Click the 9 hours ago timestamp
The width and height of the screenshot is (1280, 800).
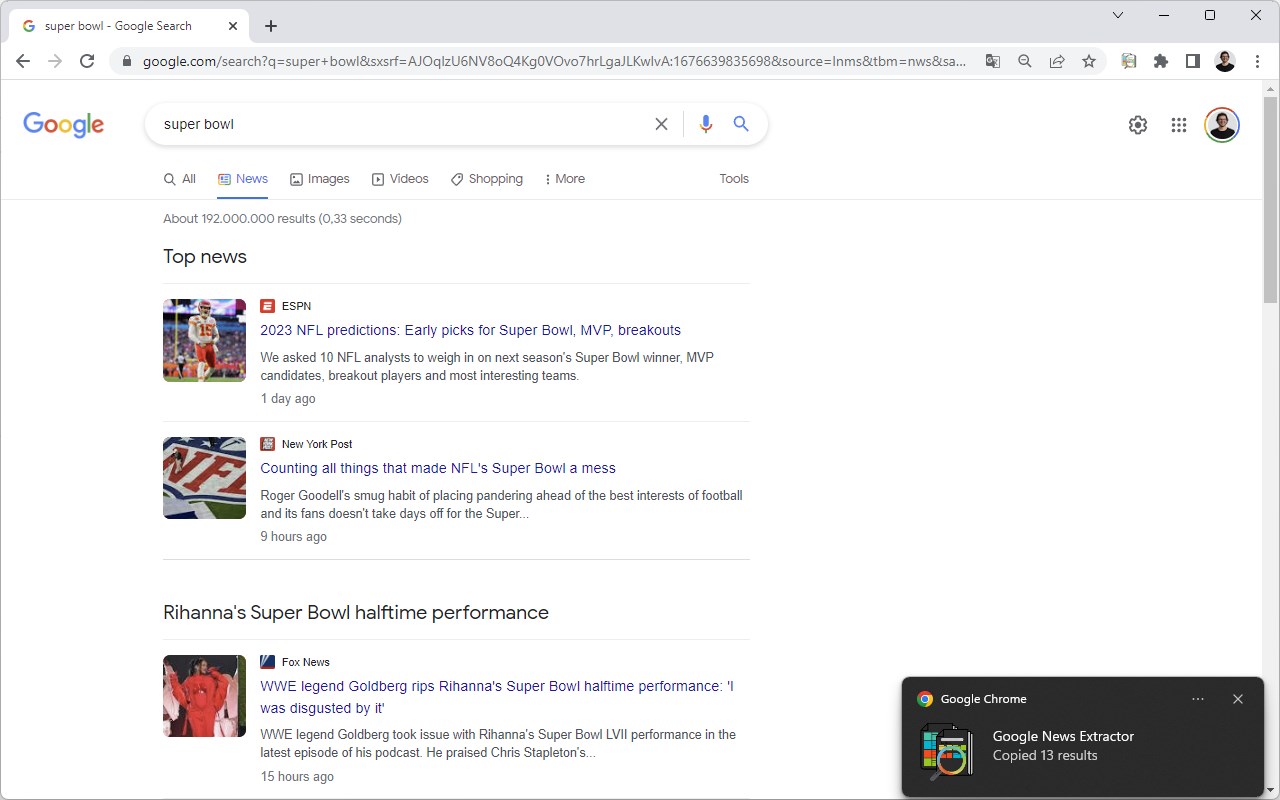pyautogui.click(x=294, y=537)
